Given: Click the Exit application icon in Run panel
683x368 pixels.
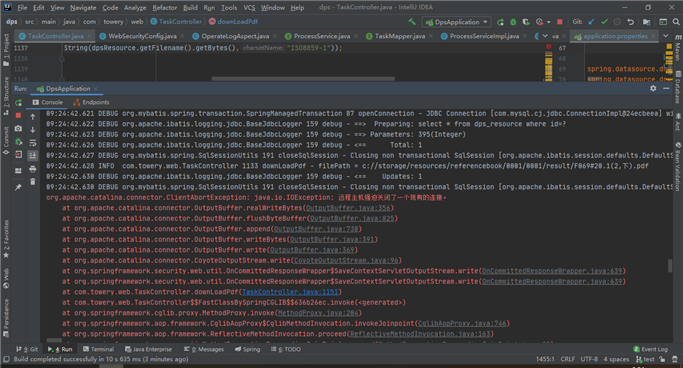Looking at the screenshot, I should tap(18, 155).
